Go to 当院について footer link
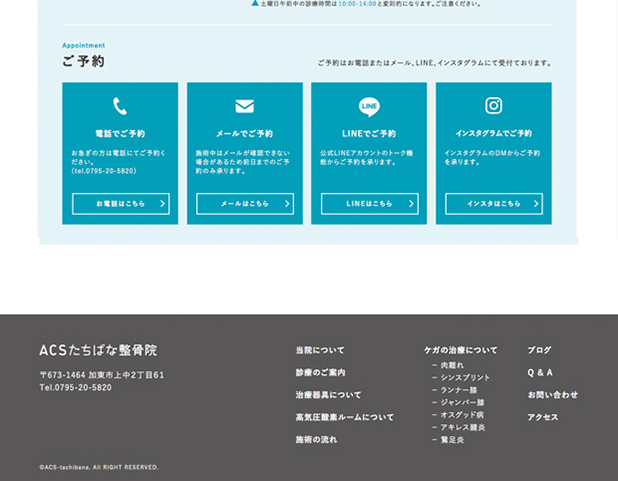 coord(320,350)
